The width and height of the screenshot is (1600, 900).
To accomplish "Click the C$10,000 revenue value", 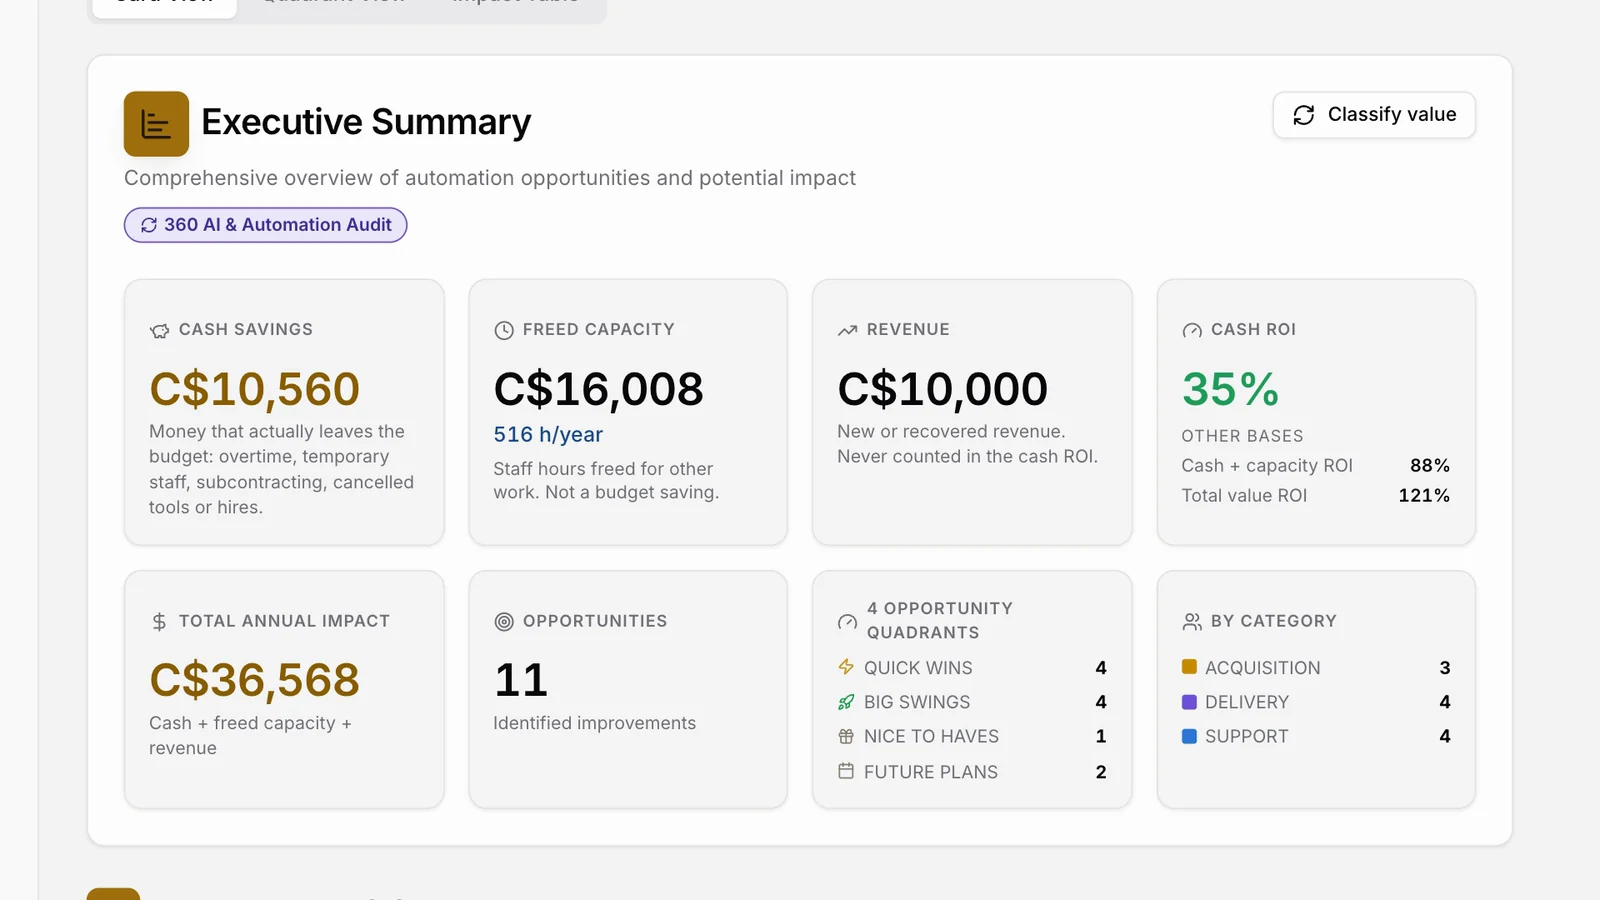I will (x=942, y=389).
